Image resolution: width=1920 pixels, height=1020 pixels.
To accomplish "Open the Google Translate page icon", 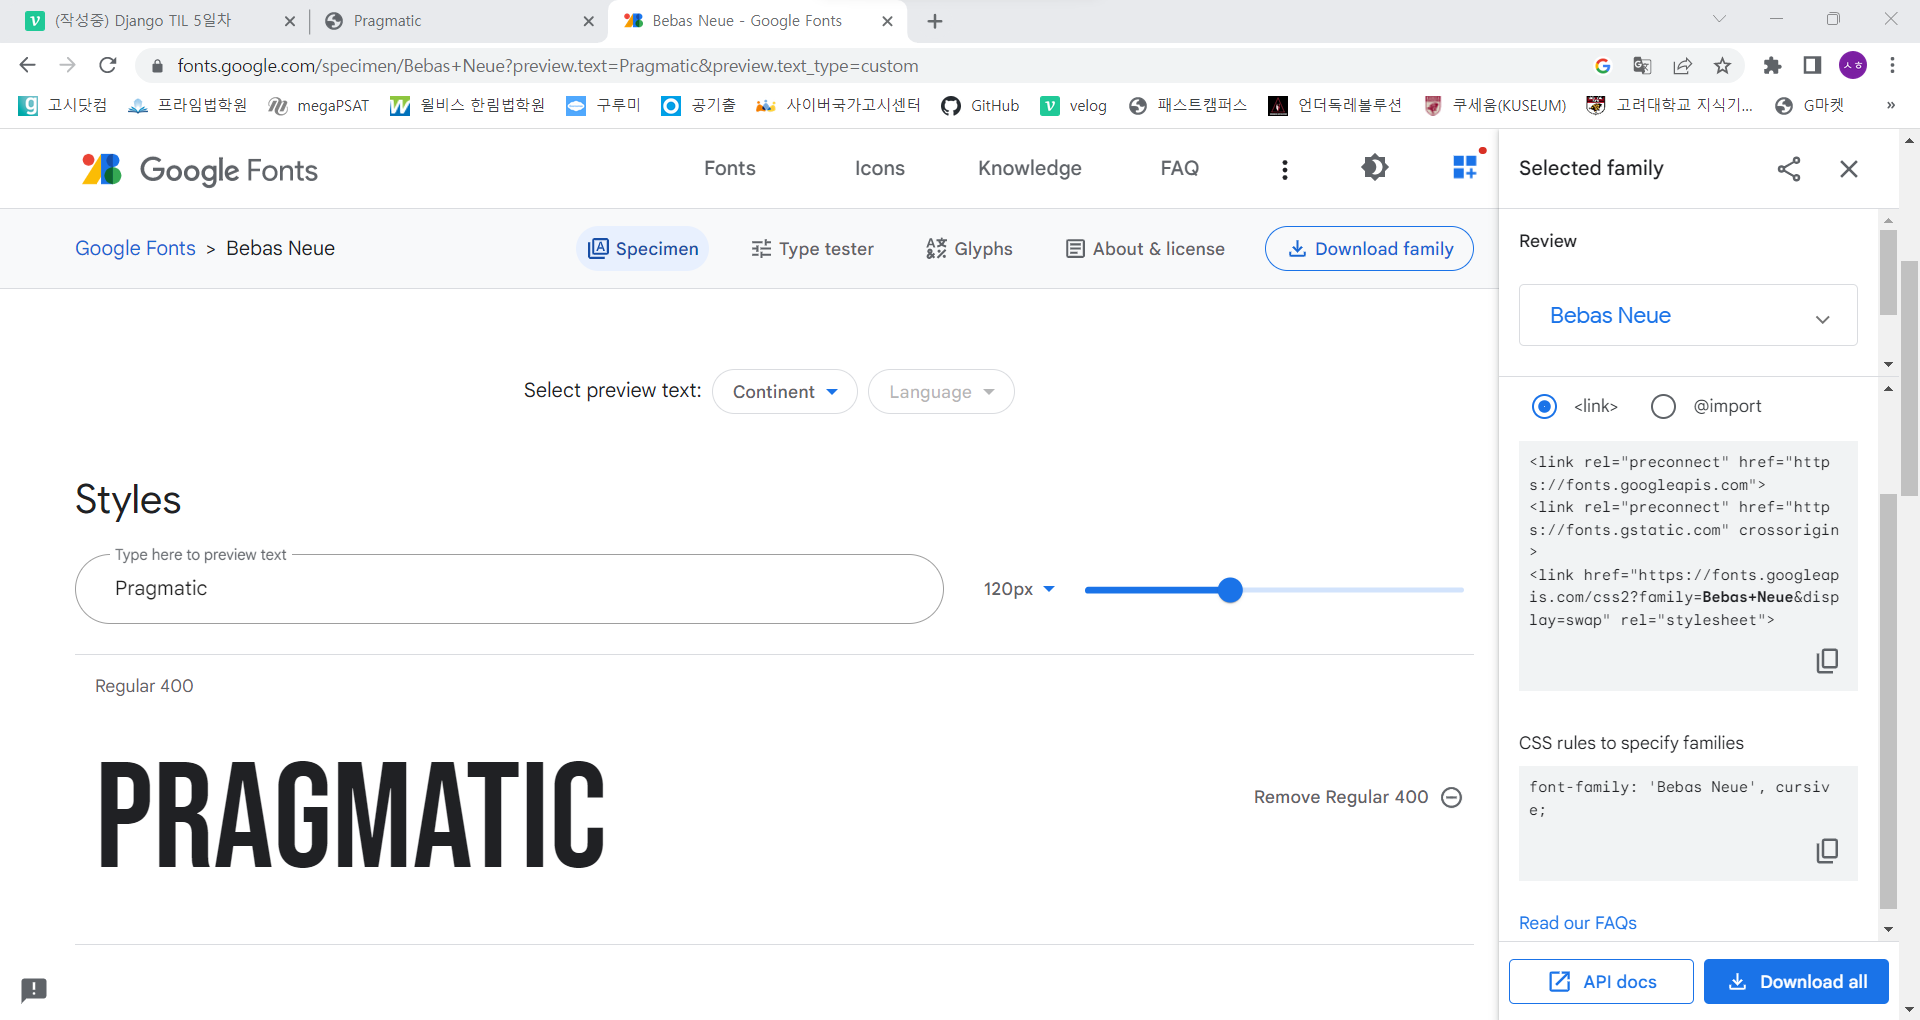I will click(1642, 65).
